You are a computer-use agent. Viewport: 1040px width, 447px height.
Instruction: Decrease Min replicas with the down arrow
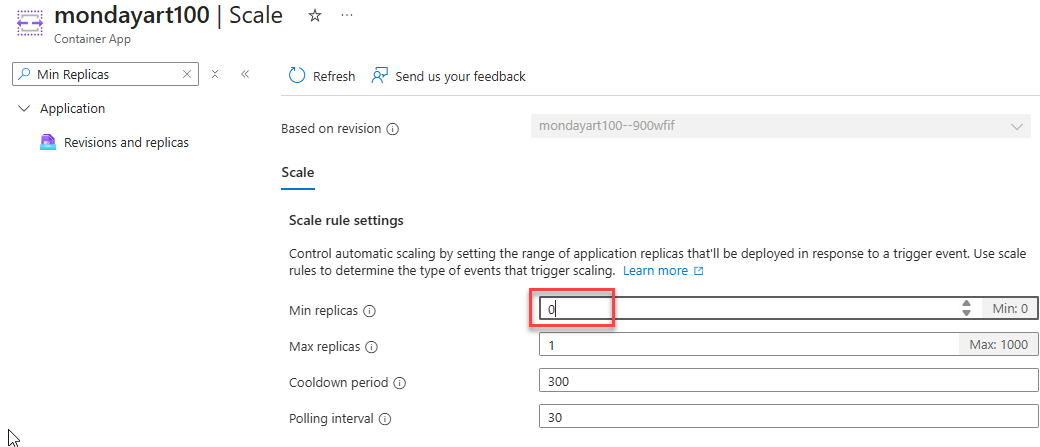[x=966, y=312]
